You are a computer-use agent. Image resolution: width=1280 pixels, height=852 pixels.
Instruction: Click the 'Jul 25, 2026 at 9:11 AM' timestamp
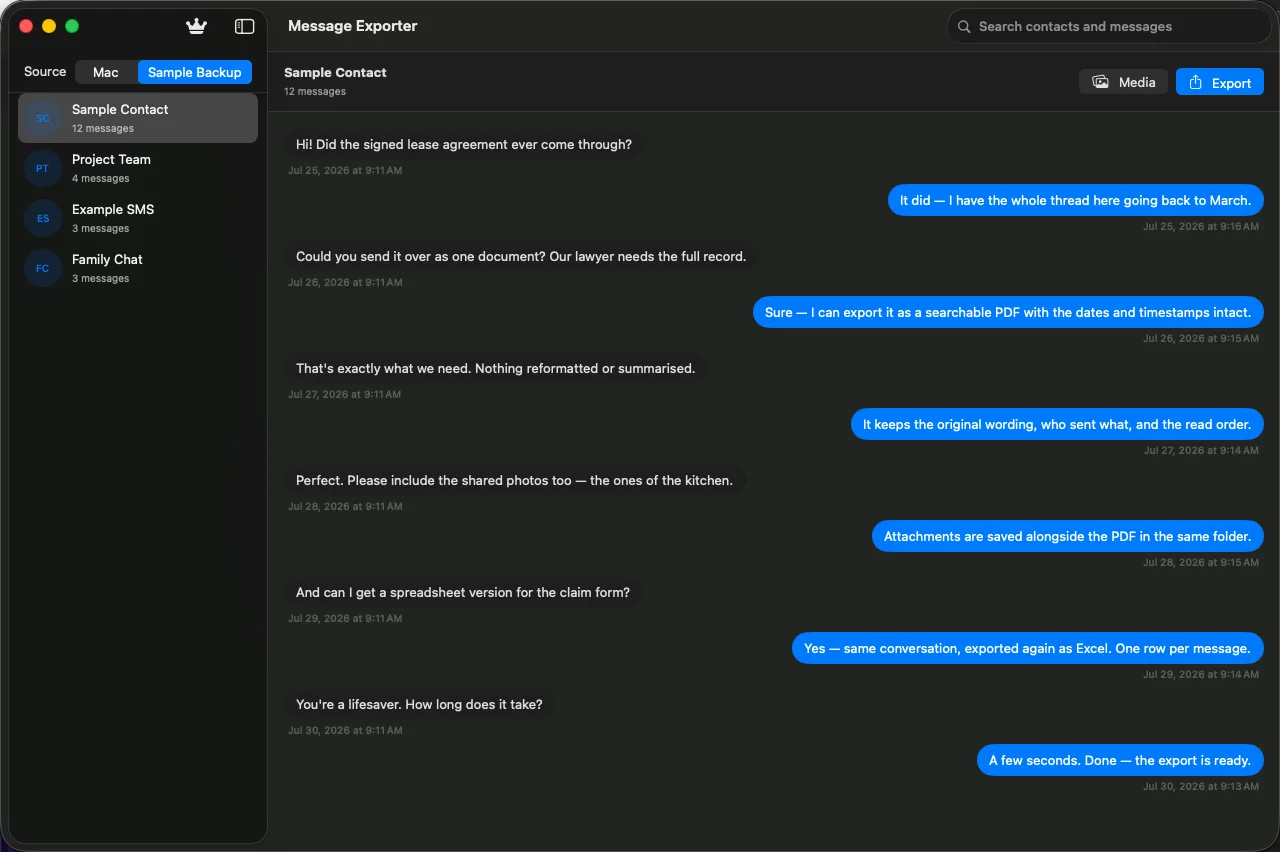click(345, 170)
